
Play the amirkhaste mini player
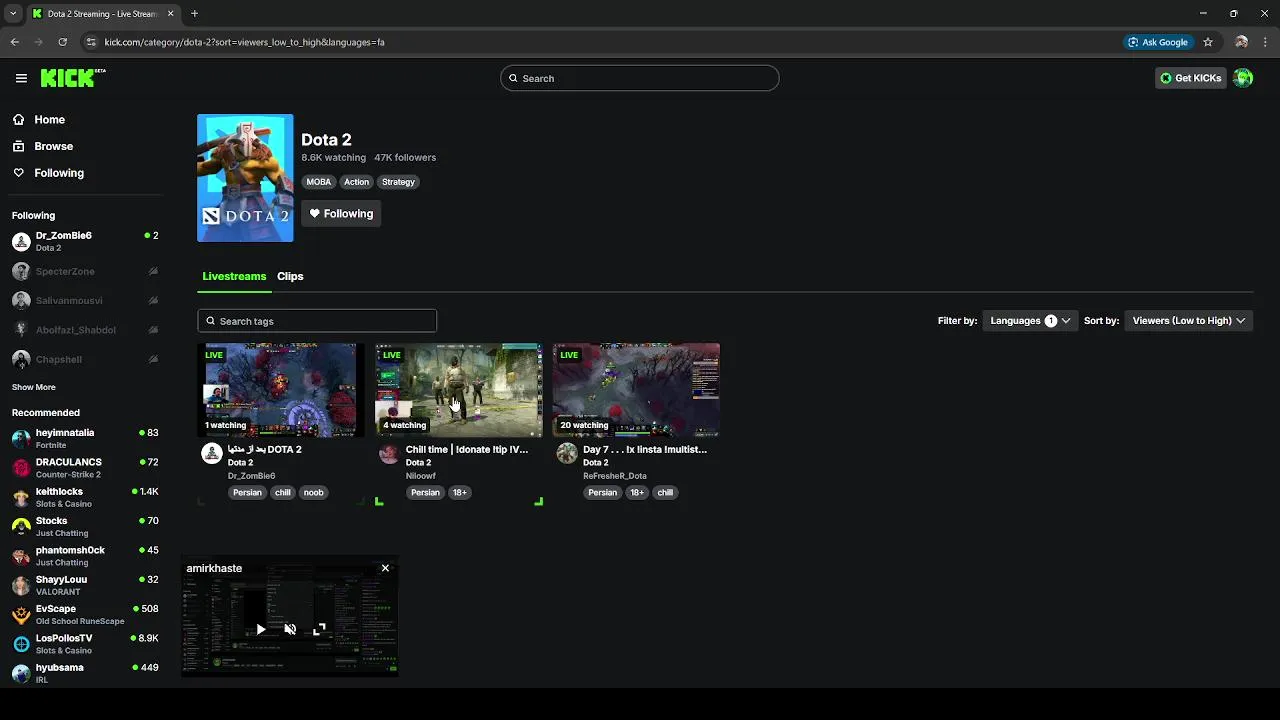click(x=260, y=629)
